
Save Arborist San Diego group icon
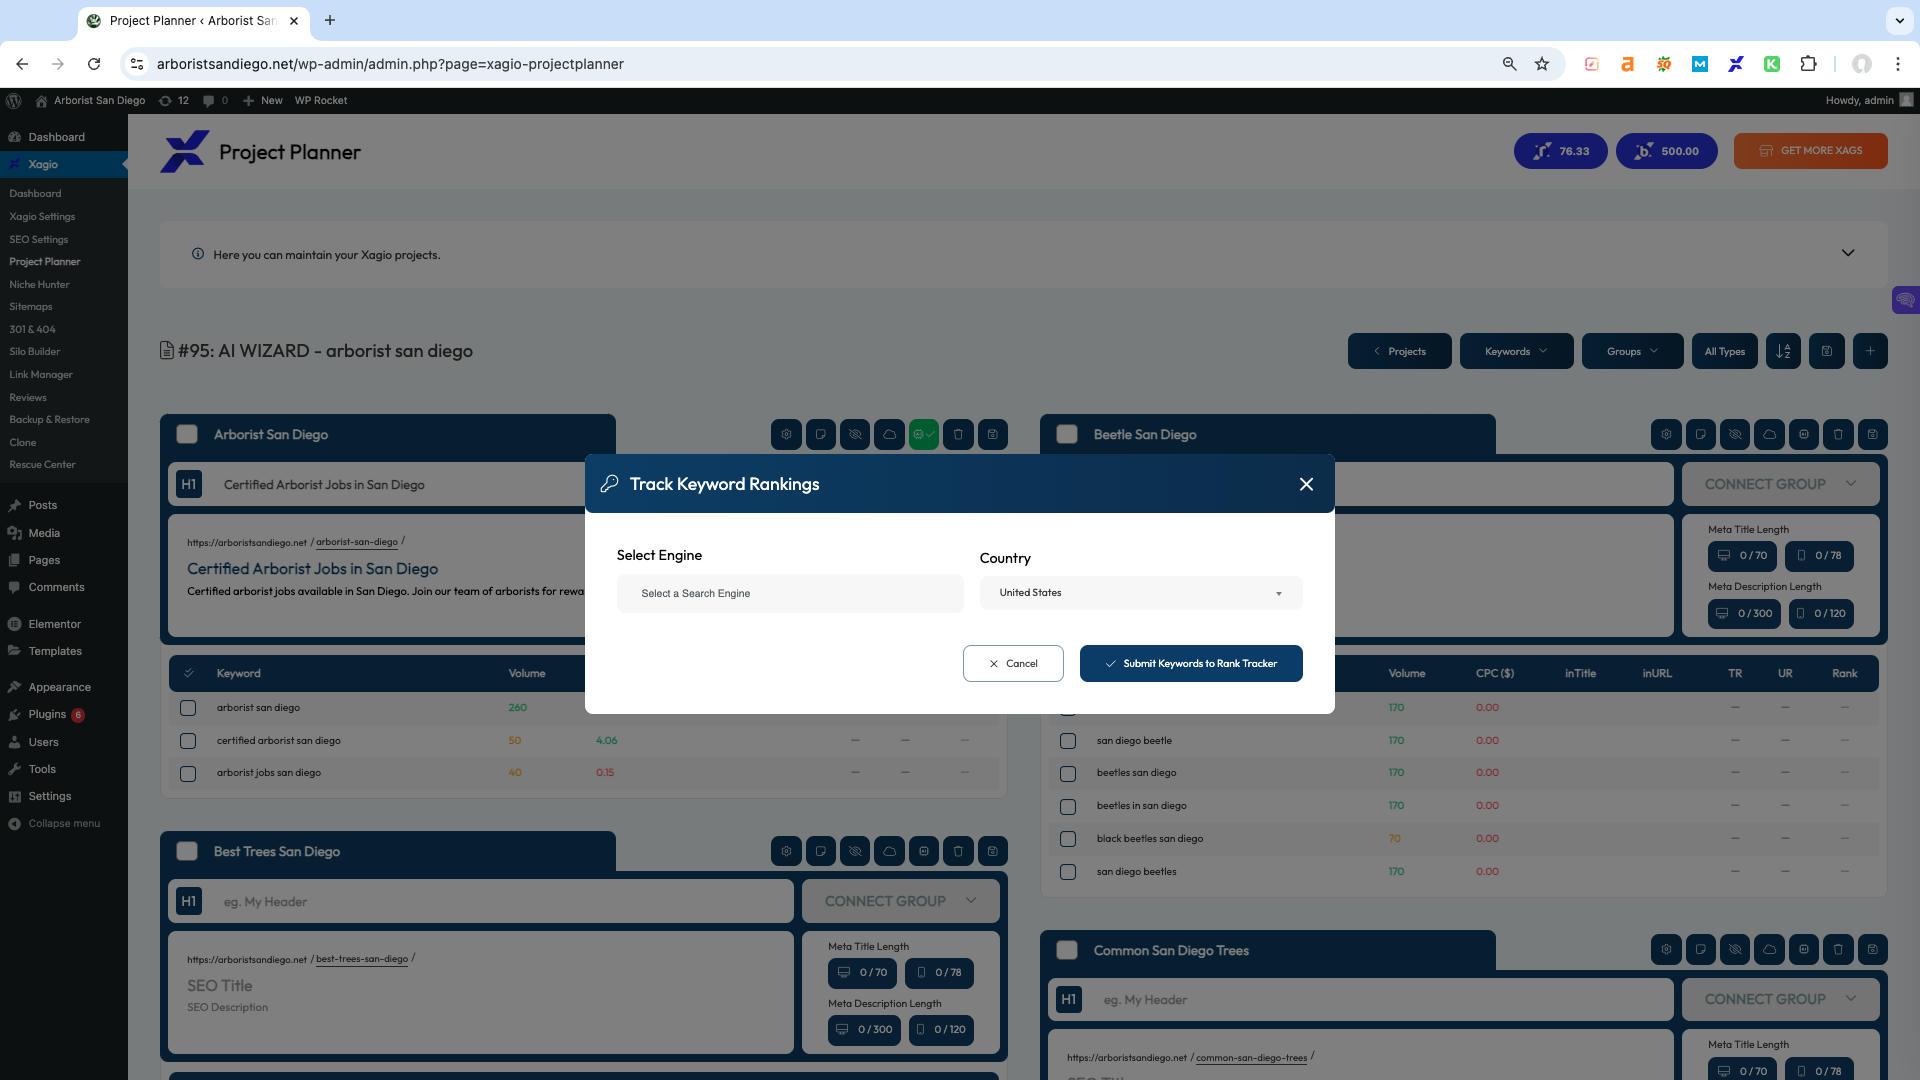click(x=993, y=434)
